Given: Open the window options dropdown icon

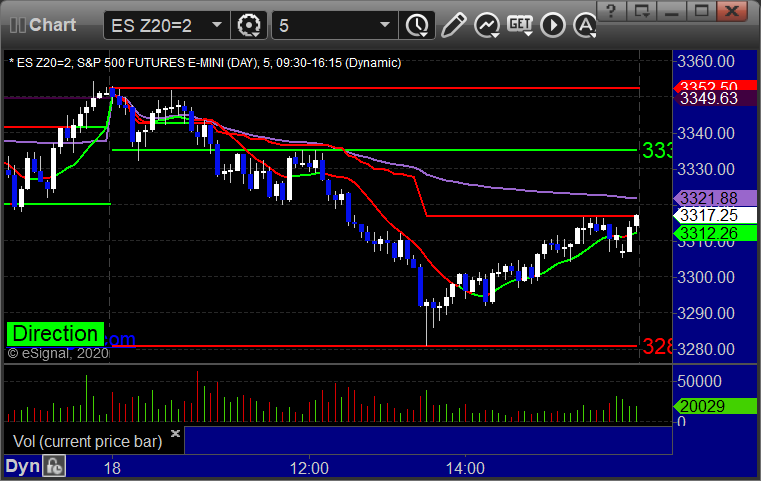Looking at the screenshot, I should coord(641,10).
